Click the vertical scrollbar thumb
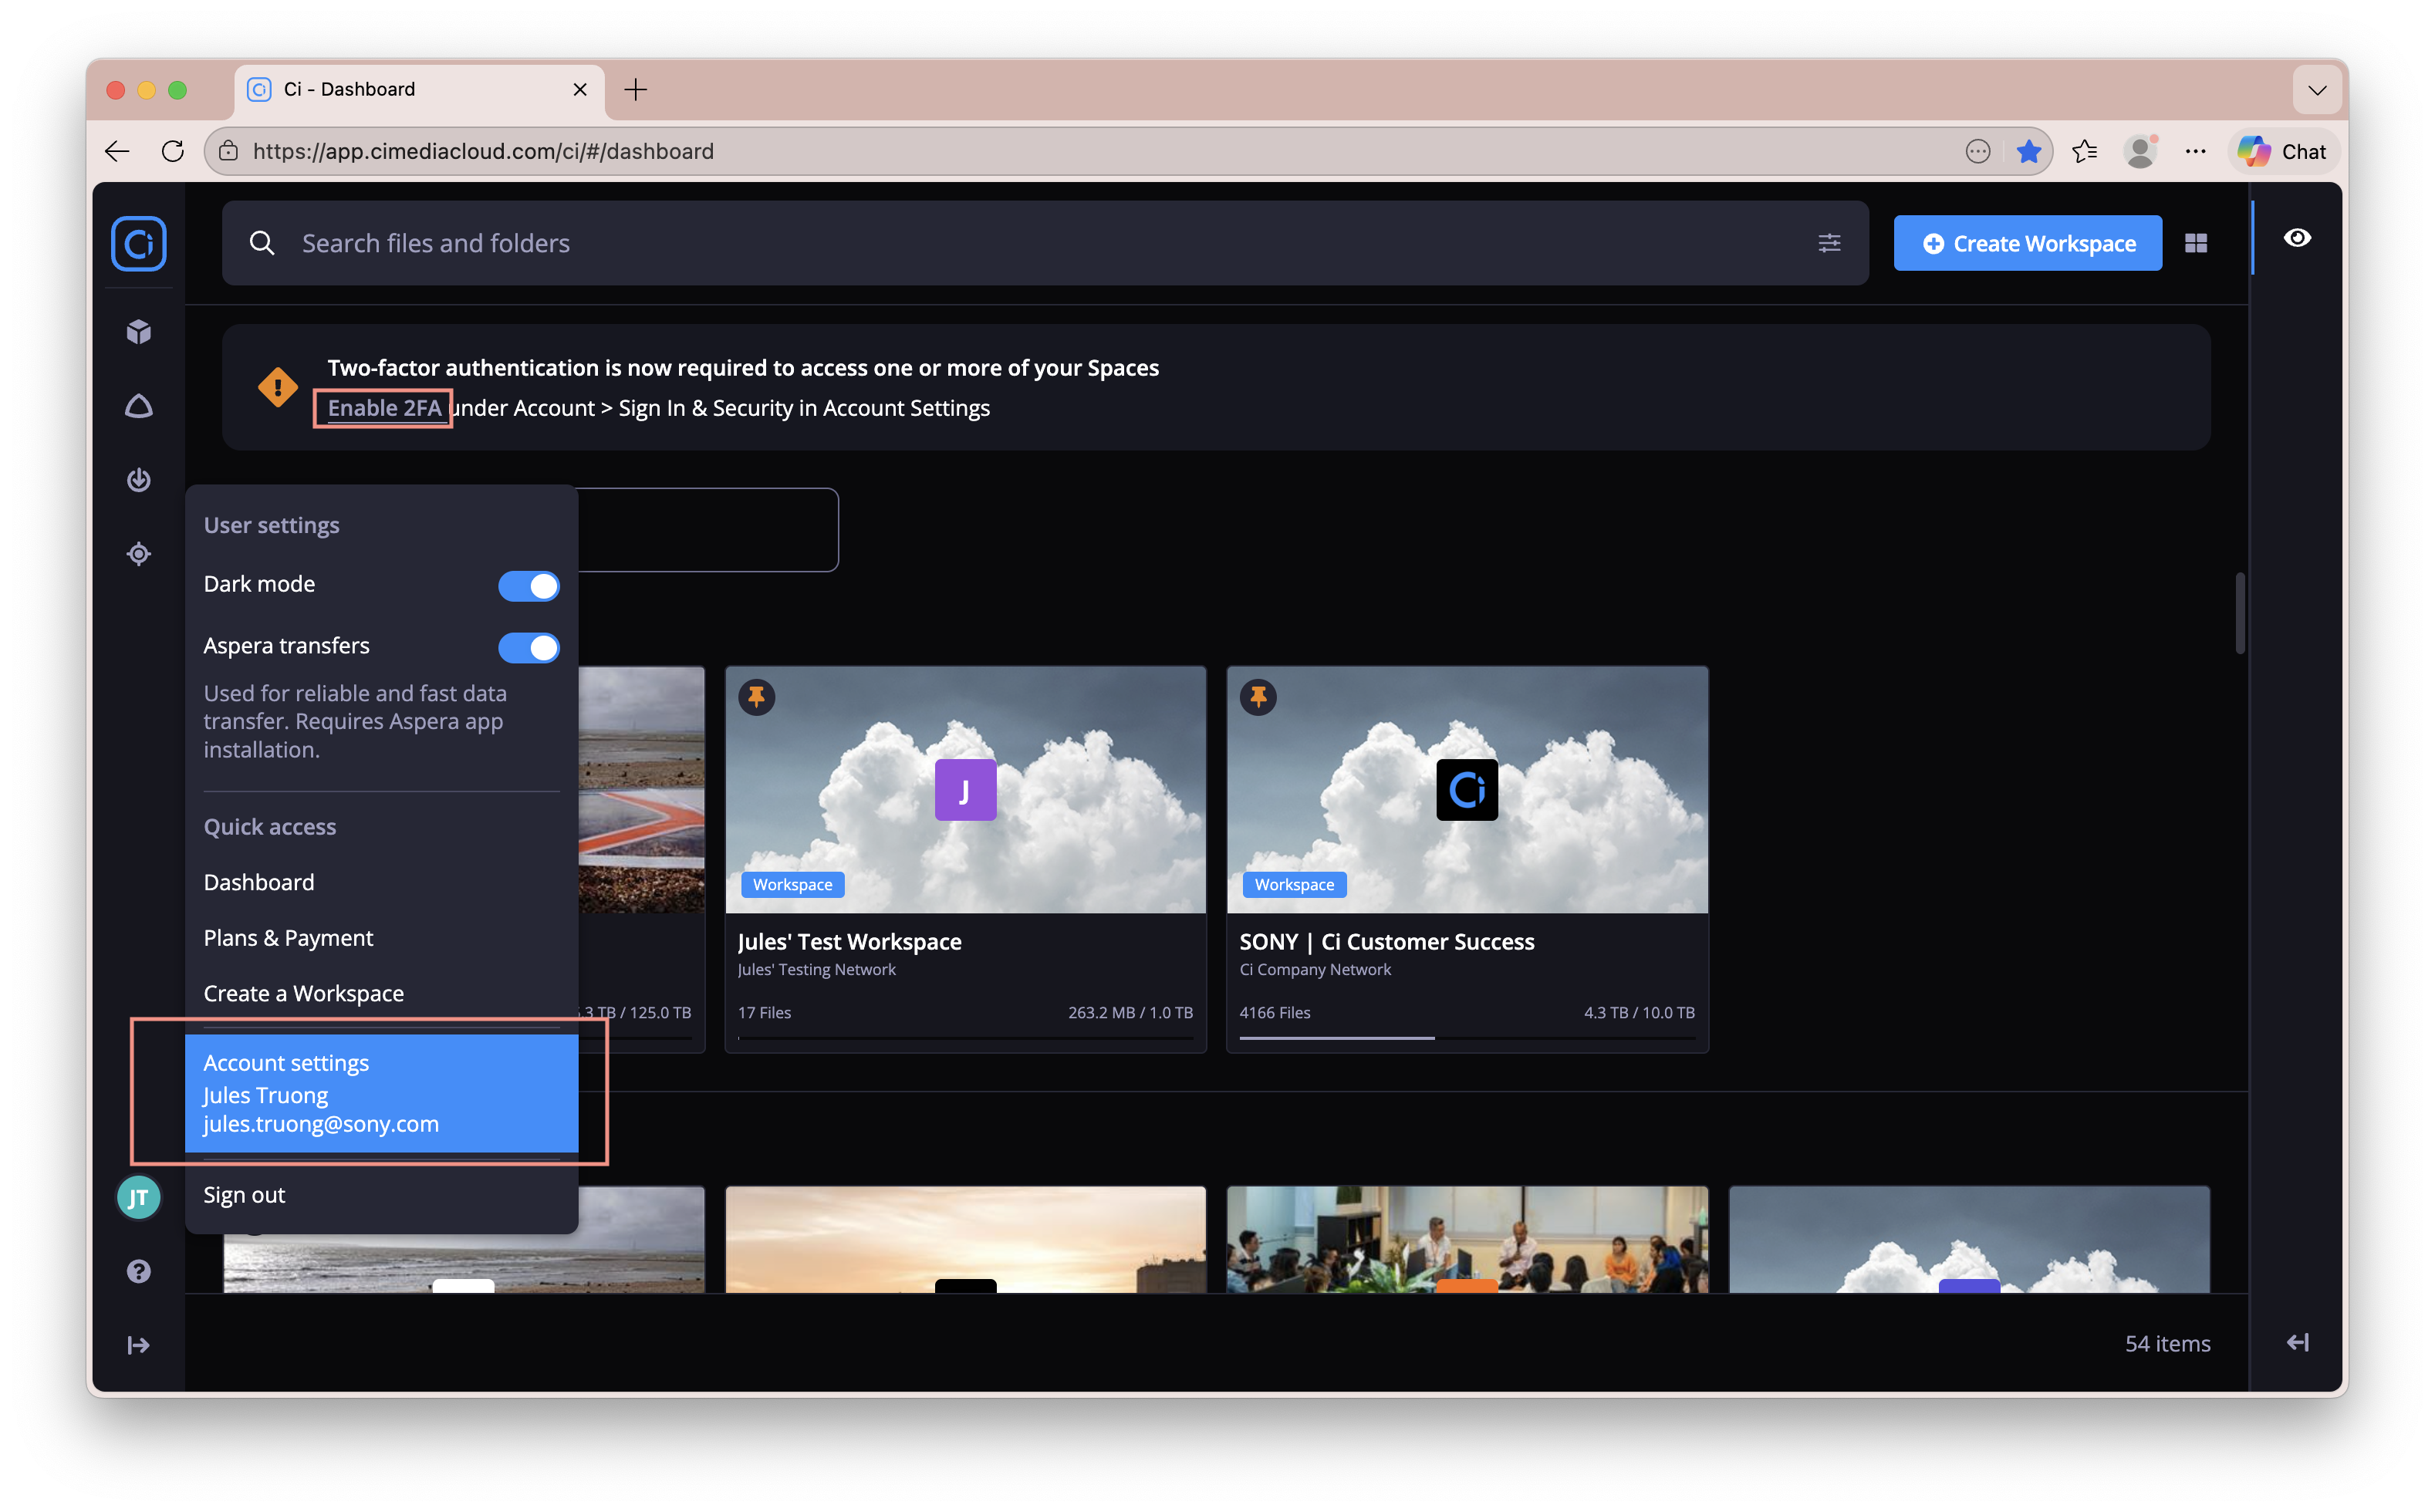 2240,614
